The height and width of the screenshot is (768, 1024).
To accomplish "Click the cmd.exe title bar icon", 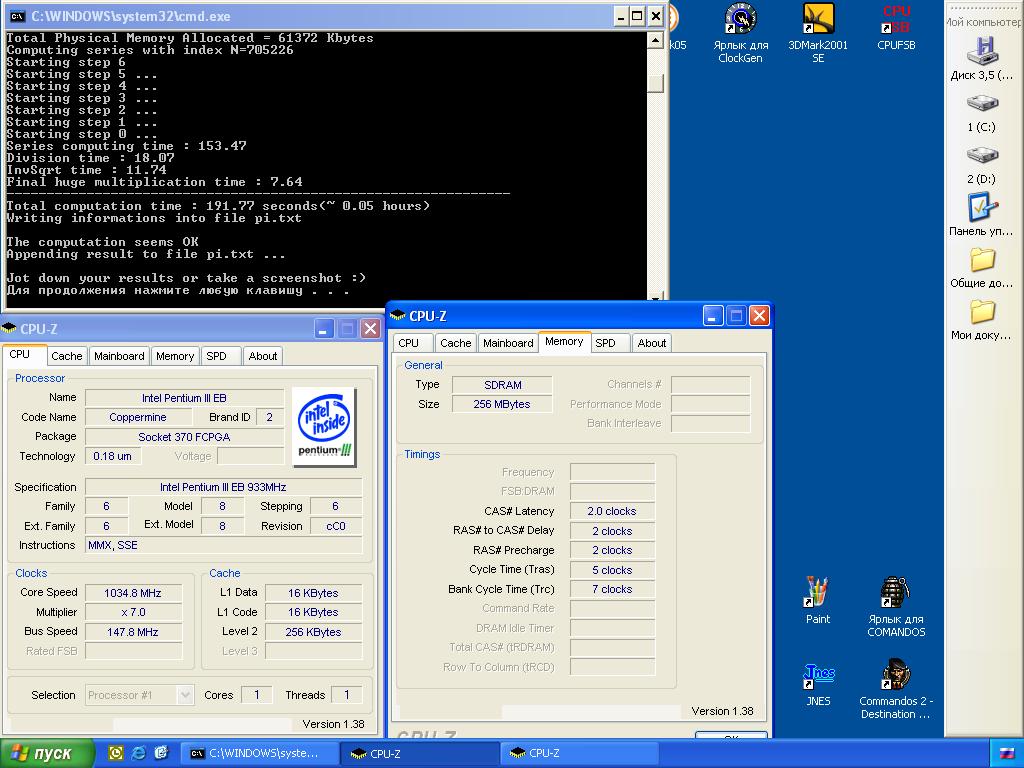I will click(x=18, y=16).
